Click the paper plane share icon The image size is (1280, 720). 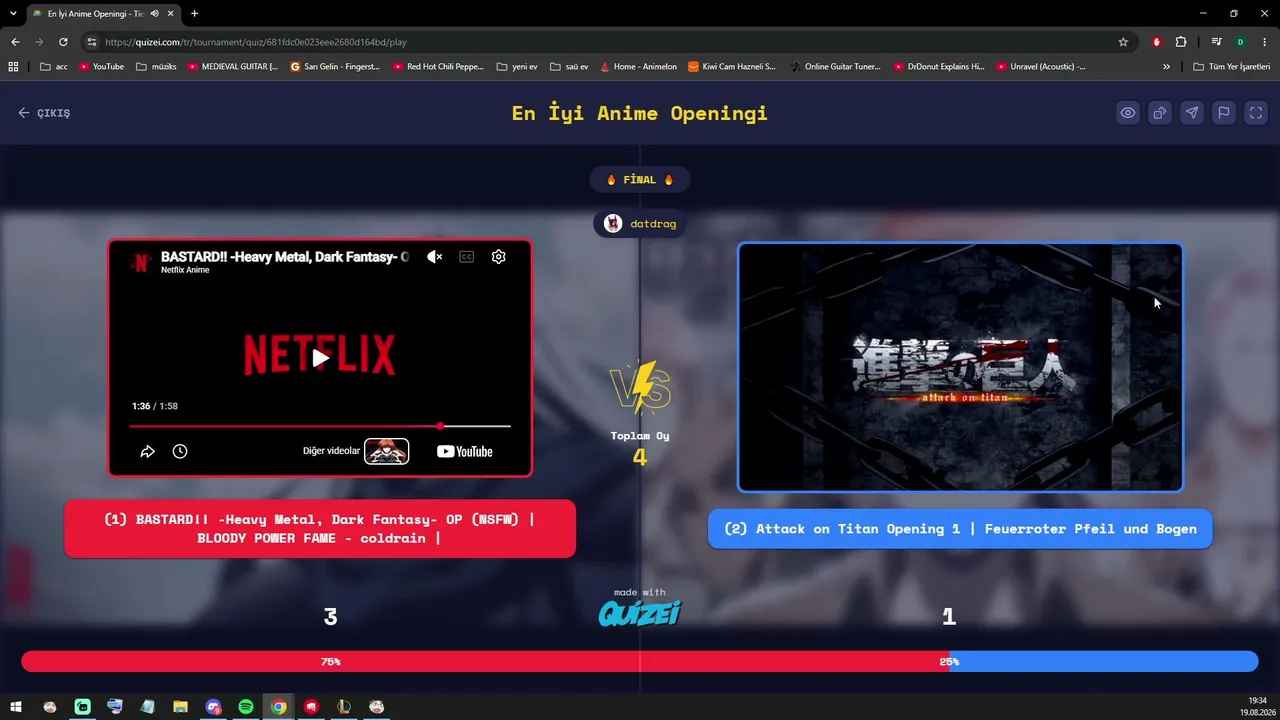coord(1192,113)
